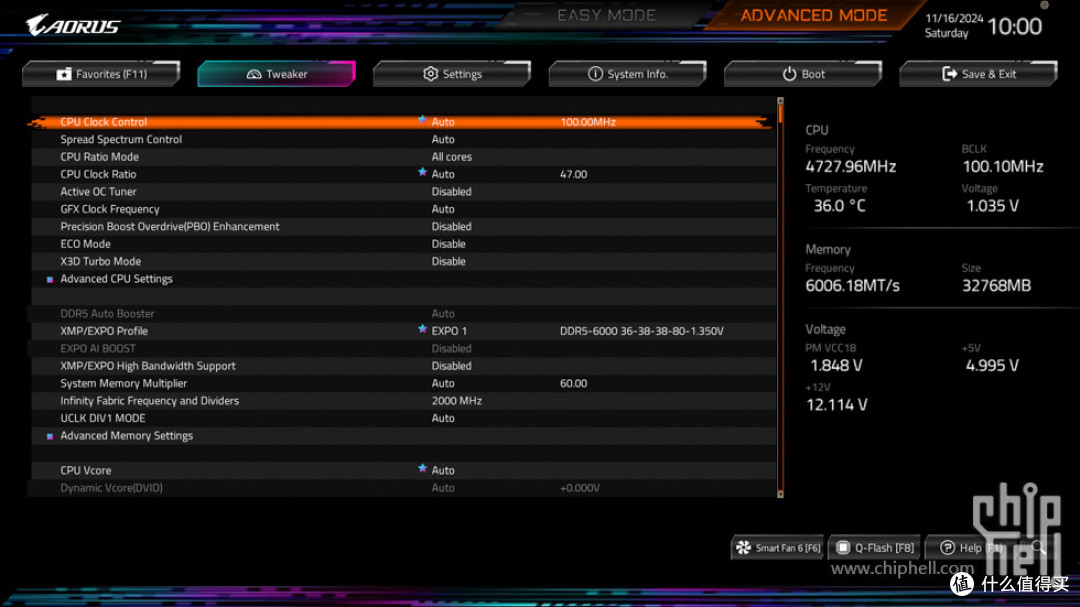This screenshot has height=607, width=1080.
Task: Select the Active OC Tuner label
Action: coord(98,192)
